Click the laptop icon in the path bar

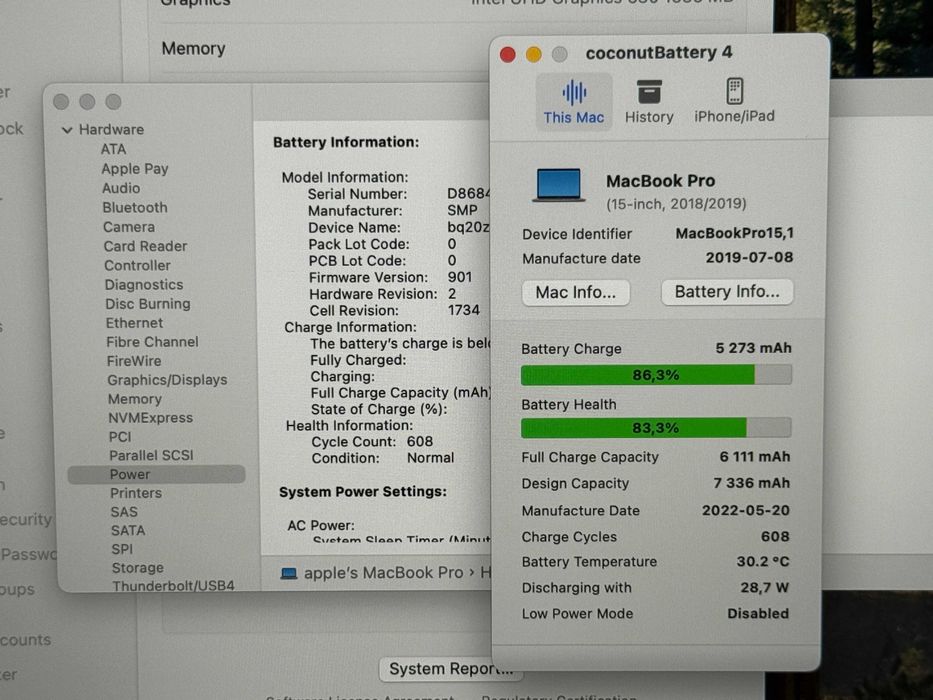pos(289,573)
